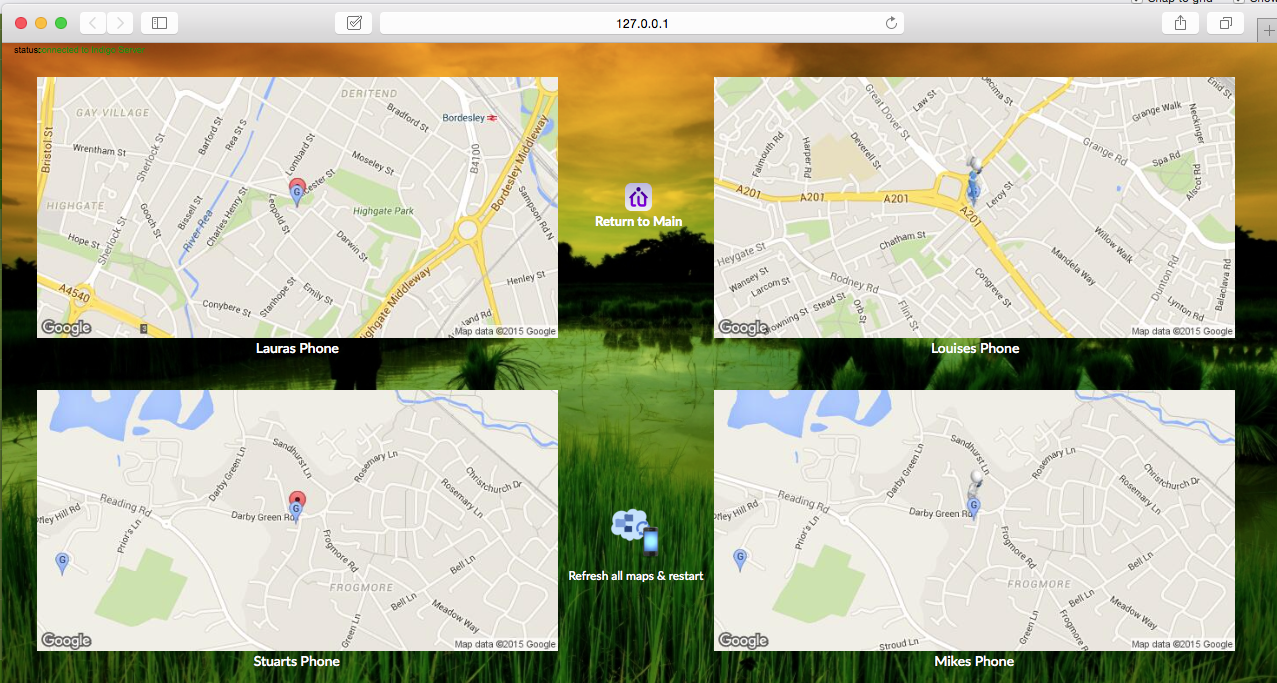The width and height of the screenshot is (1277, 683).
Task: Toggle the Safari sidebar button
Action: pyautogui.click(x=159, y=22)
